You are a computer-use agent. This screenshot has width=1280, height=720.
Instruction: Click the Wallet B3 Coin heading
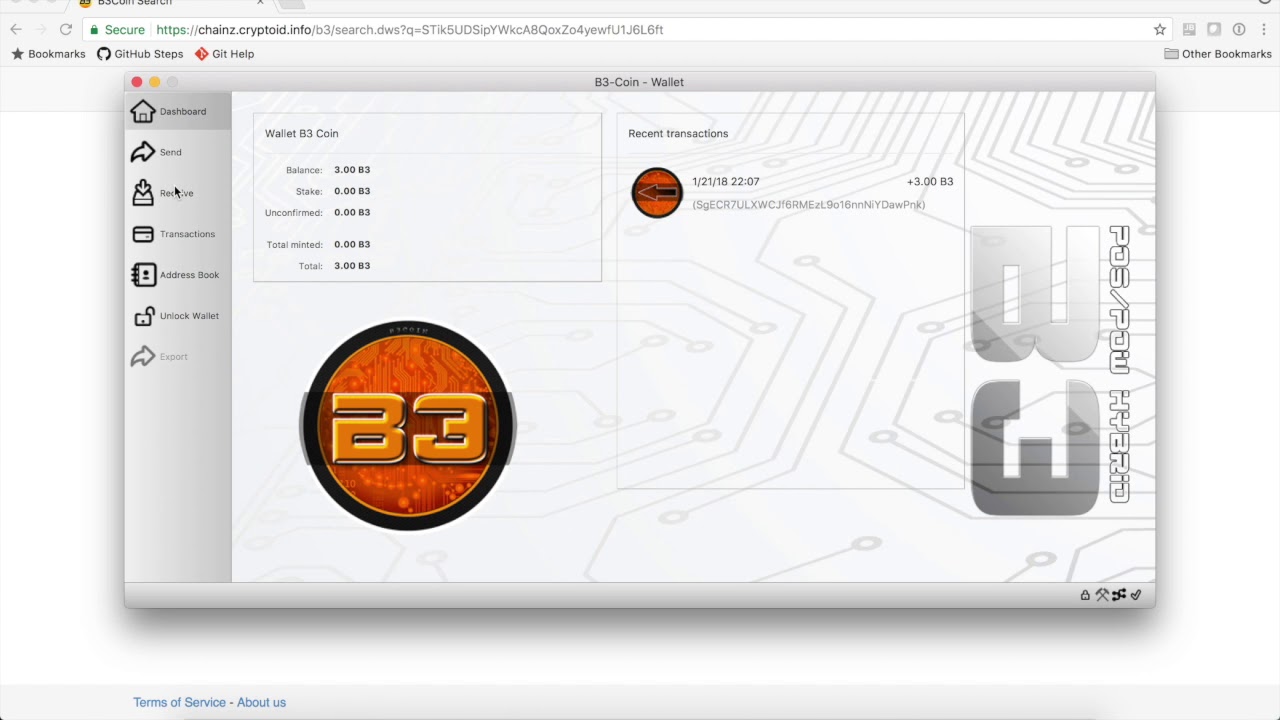coord(302,133)
